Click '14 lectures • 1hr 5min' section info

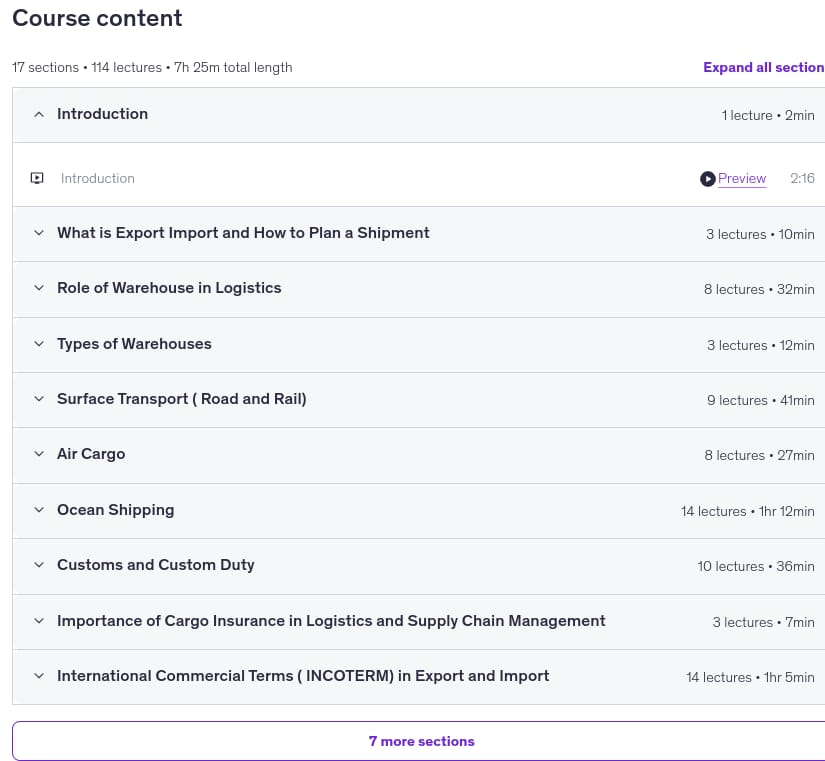[750, 677]
